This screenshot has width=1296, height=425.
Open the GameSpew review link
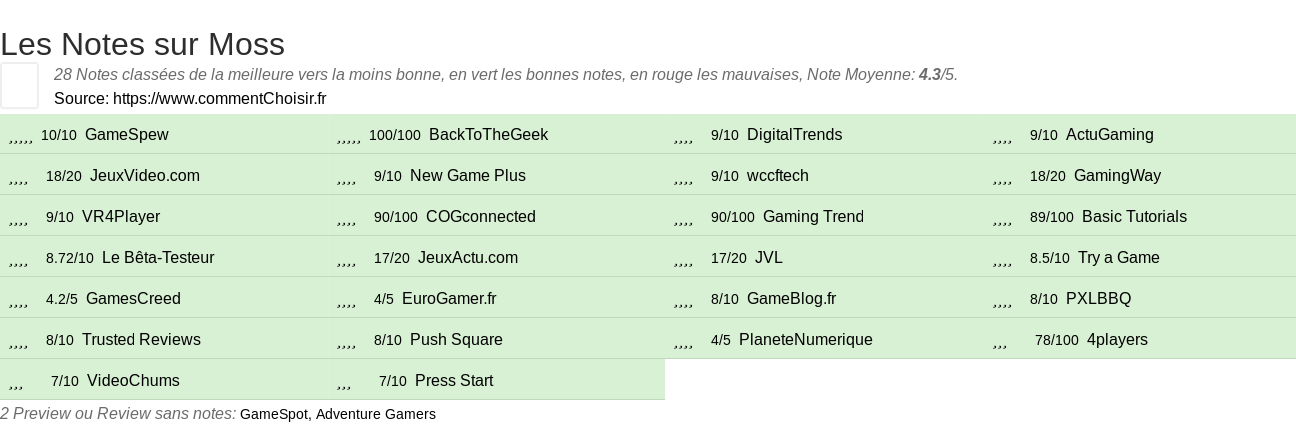coord(126,135)
